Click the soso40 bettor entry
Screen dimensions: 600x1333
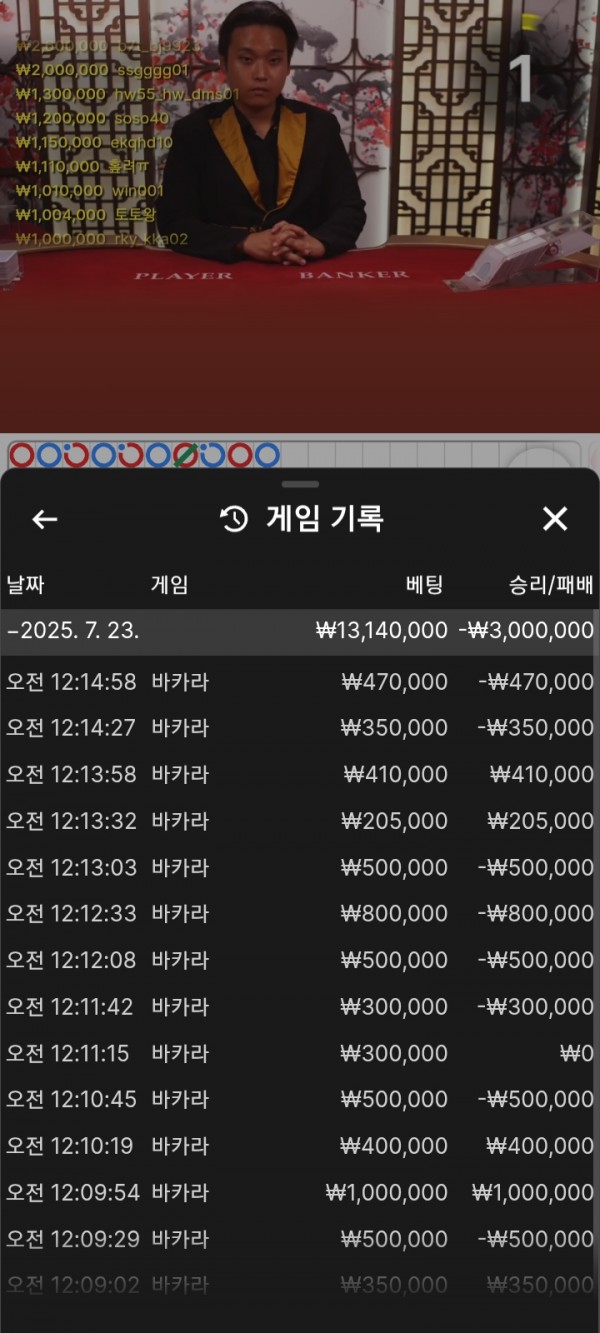pyautogui.click(x=94, y=118)
